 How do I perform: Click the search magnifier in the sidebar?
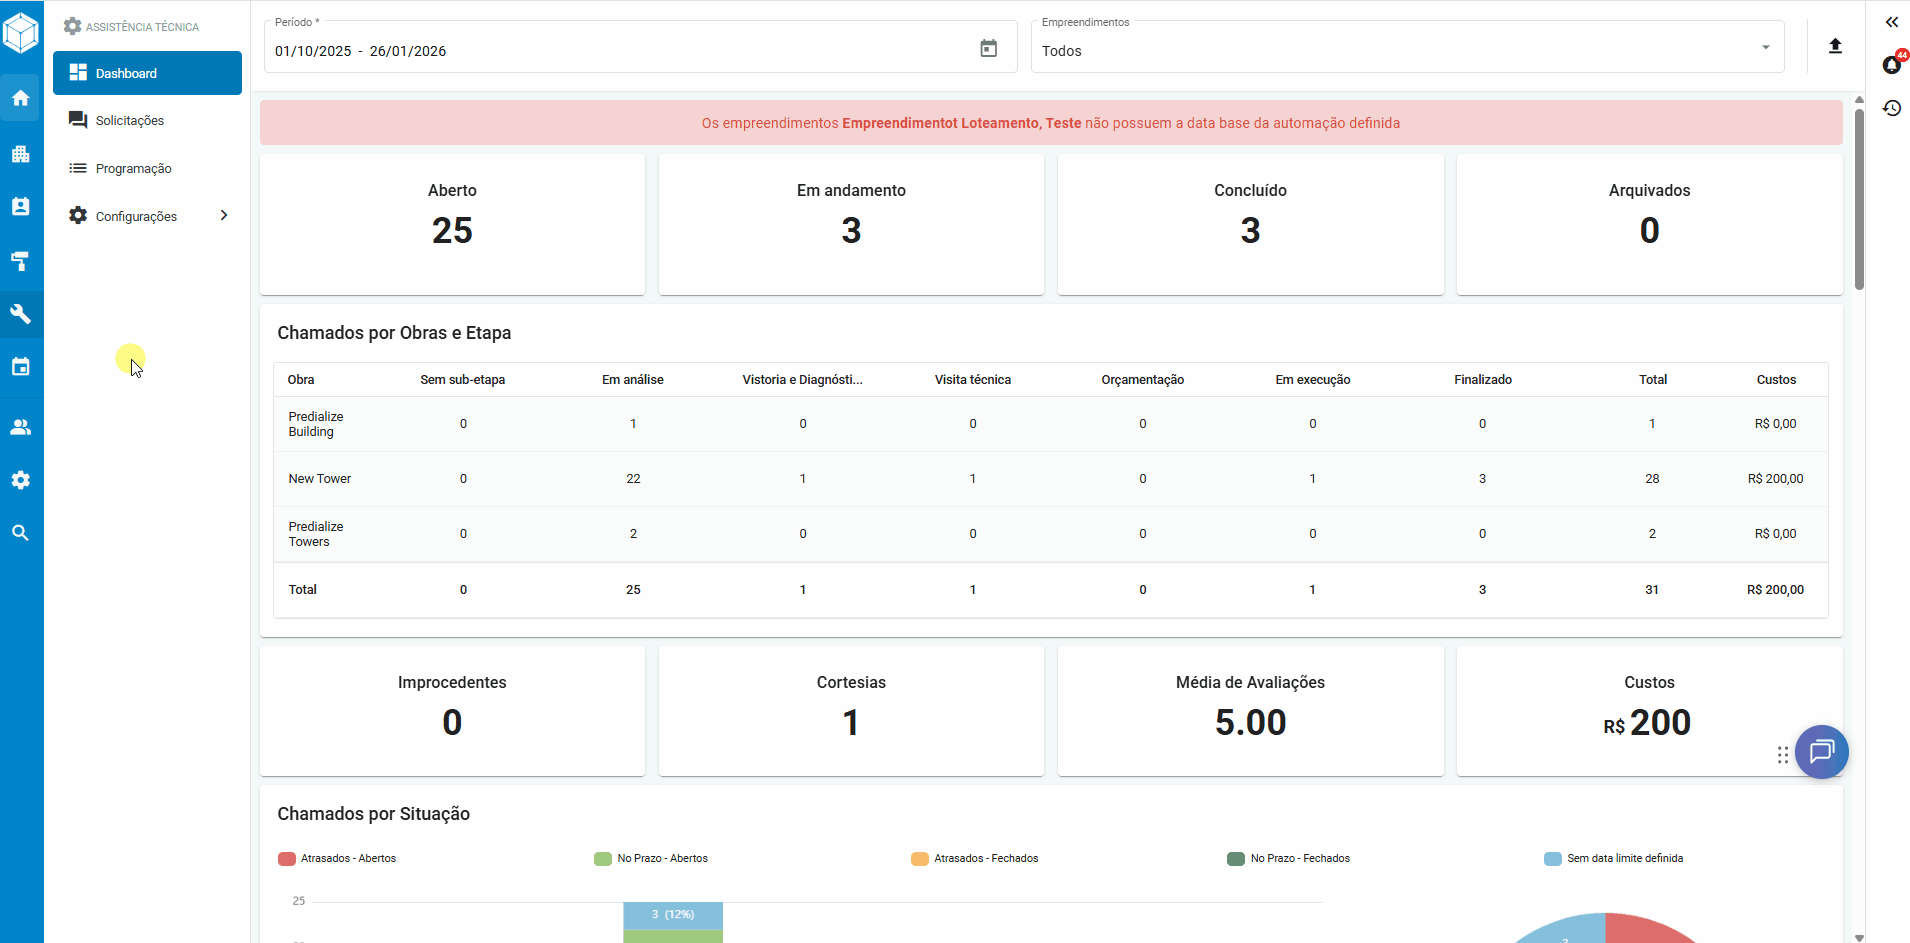[x=20, y=533]
